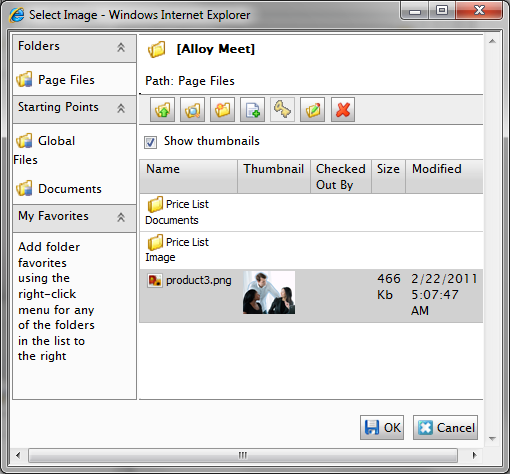The width and height of the screenshot is (510, 474).
Task: Click the OK button
Action: pos(382,427)
